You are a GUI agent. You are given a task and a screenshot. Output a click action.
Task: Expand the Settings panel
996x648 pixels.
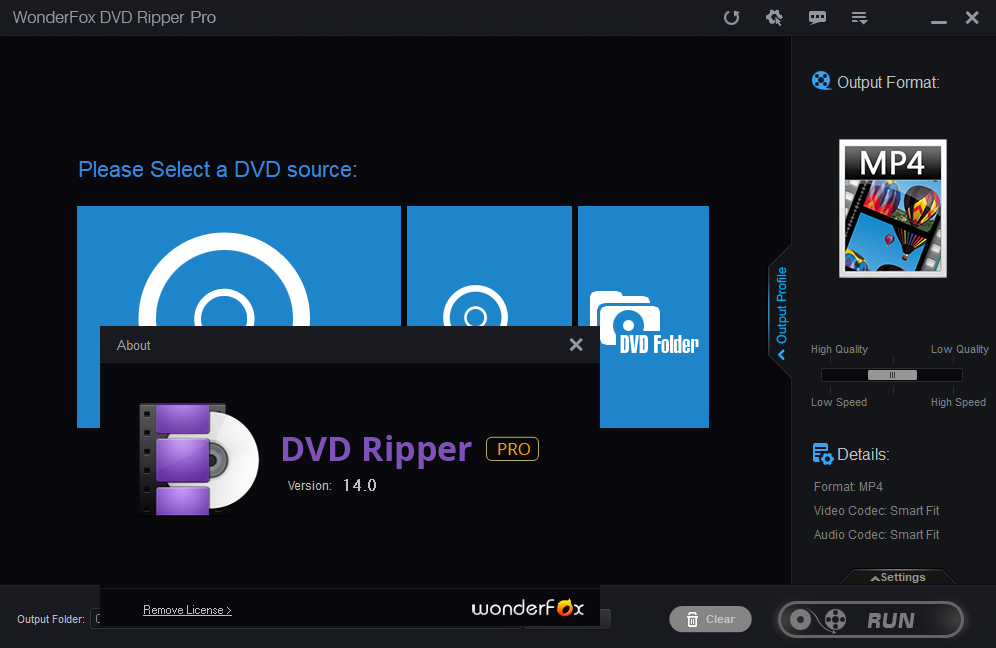(x=898, y=577)
